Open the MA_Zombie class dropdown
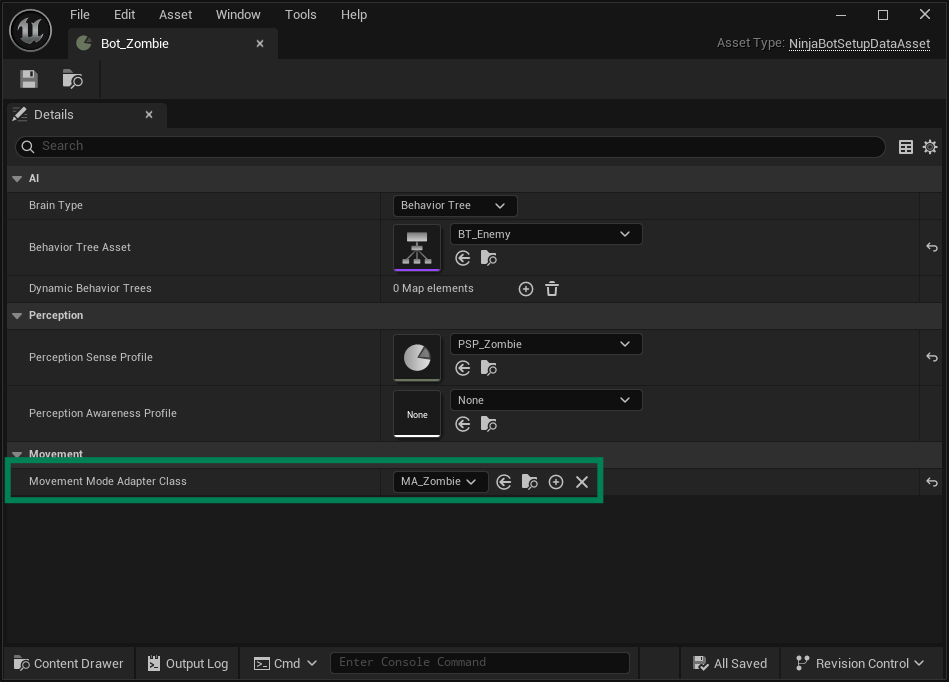The image size is (949, 682). [x=440, y=481]
